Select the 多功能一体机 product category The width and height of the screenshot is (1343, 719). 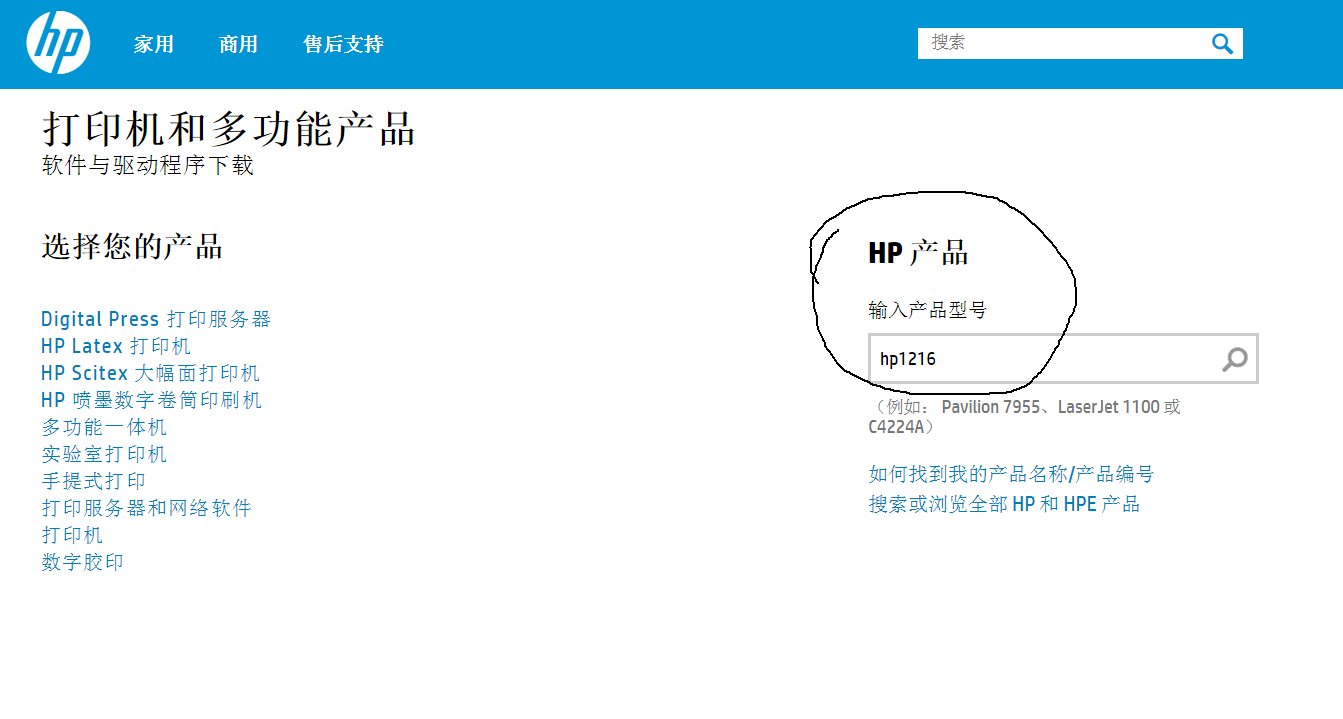(103, 426)
